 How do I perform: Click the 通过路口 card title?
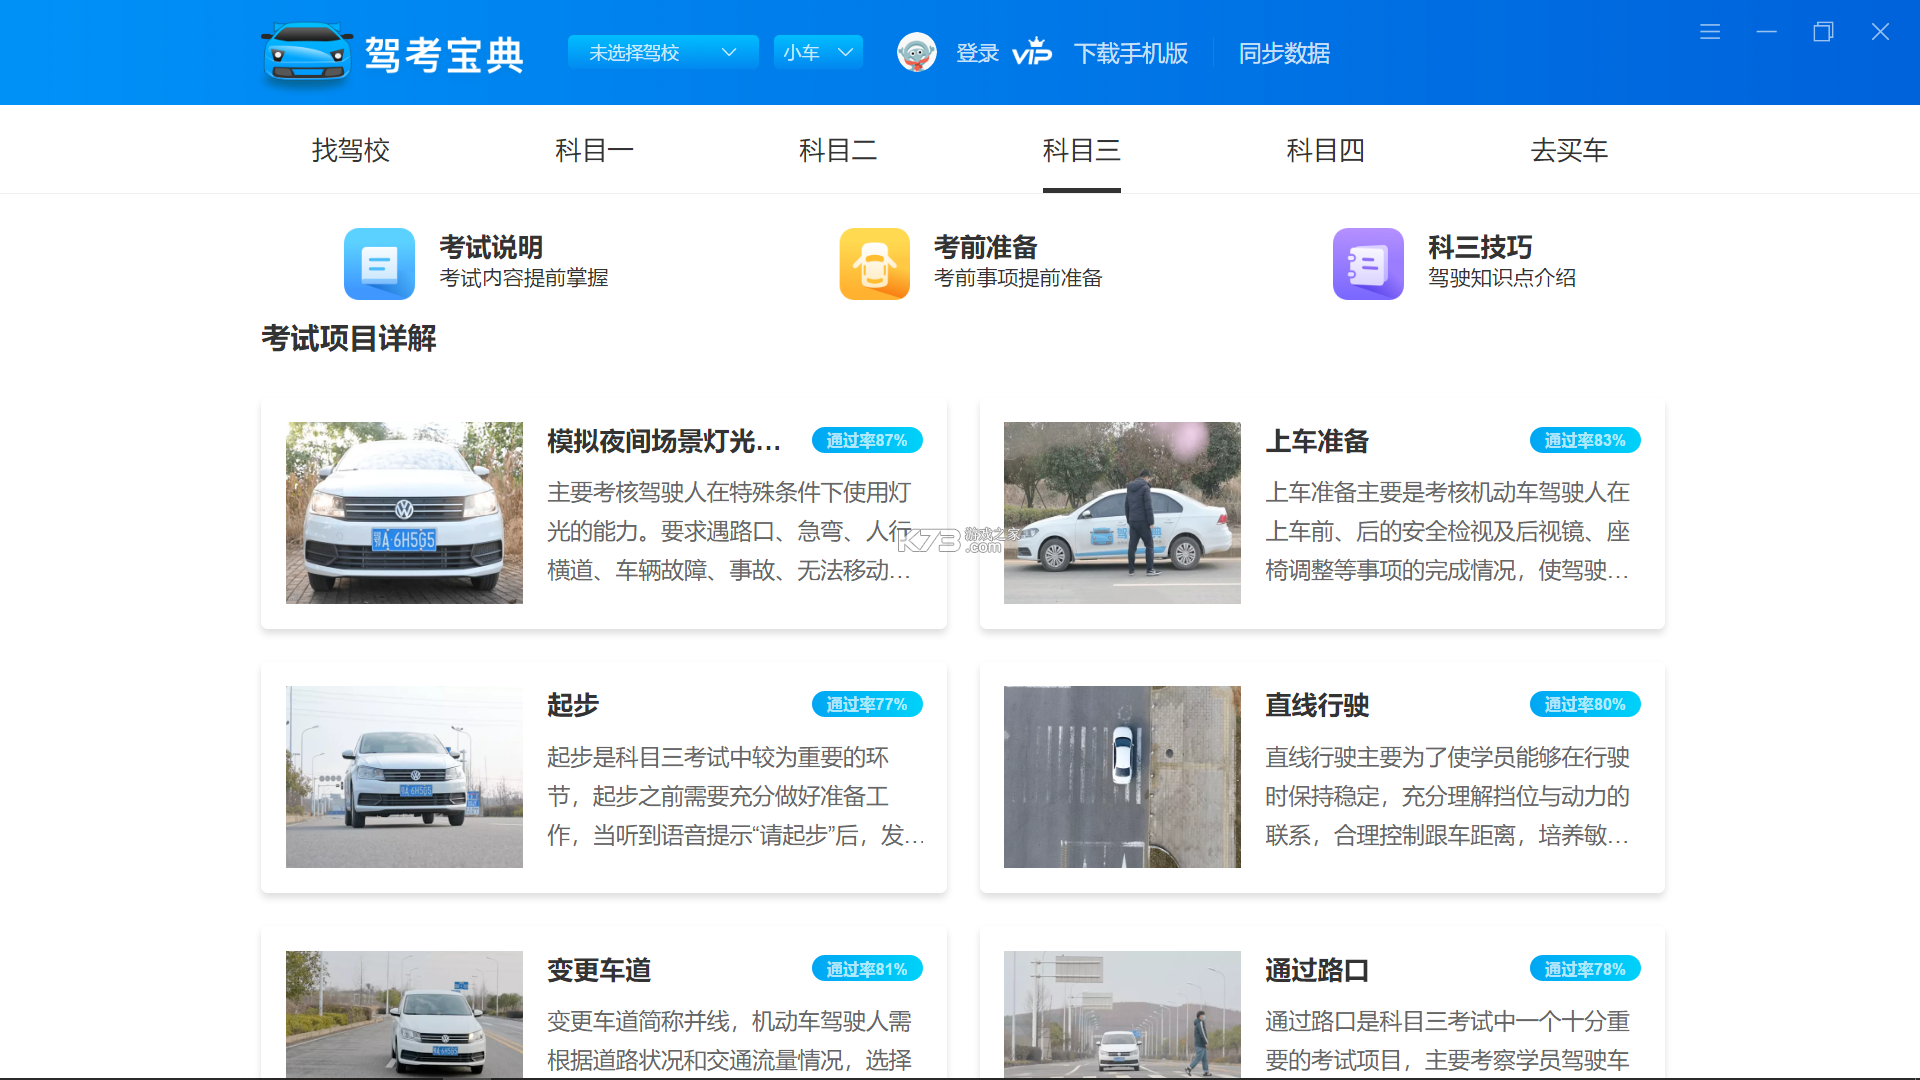1317,970
